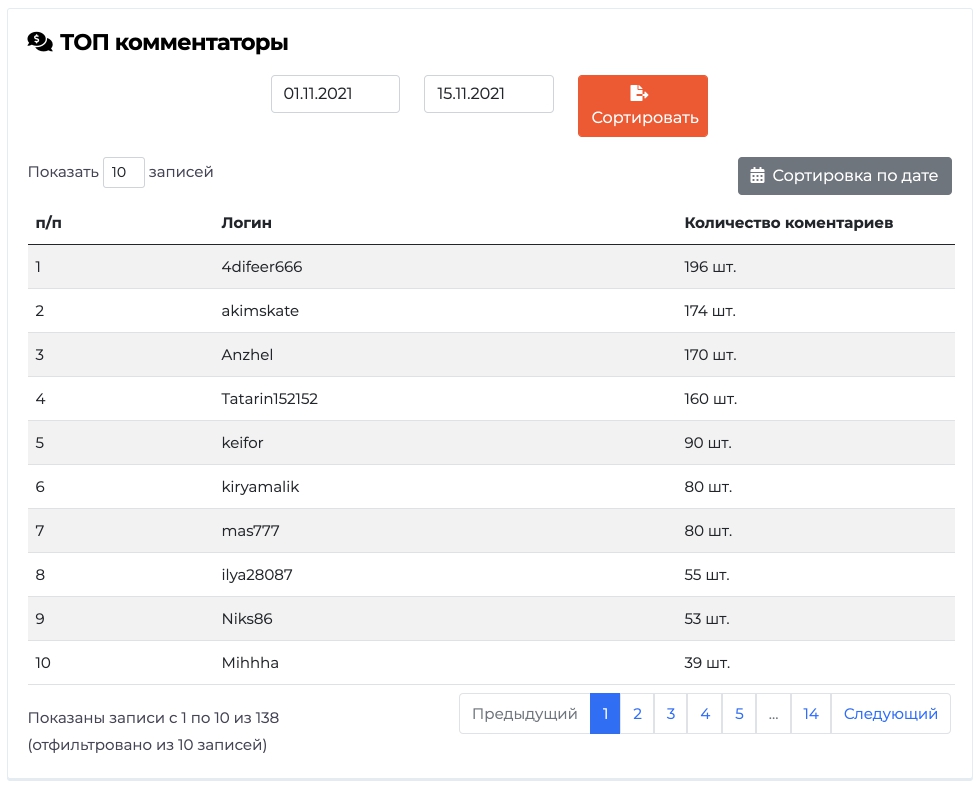Image resolution: width=980 pixels, height=792 pixels.
Task: Click the calendar icon on date sort button
Action: point(757,176)
